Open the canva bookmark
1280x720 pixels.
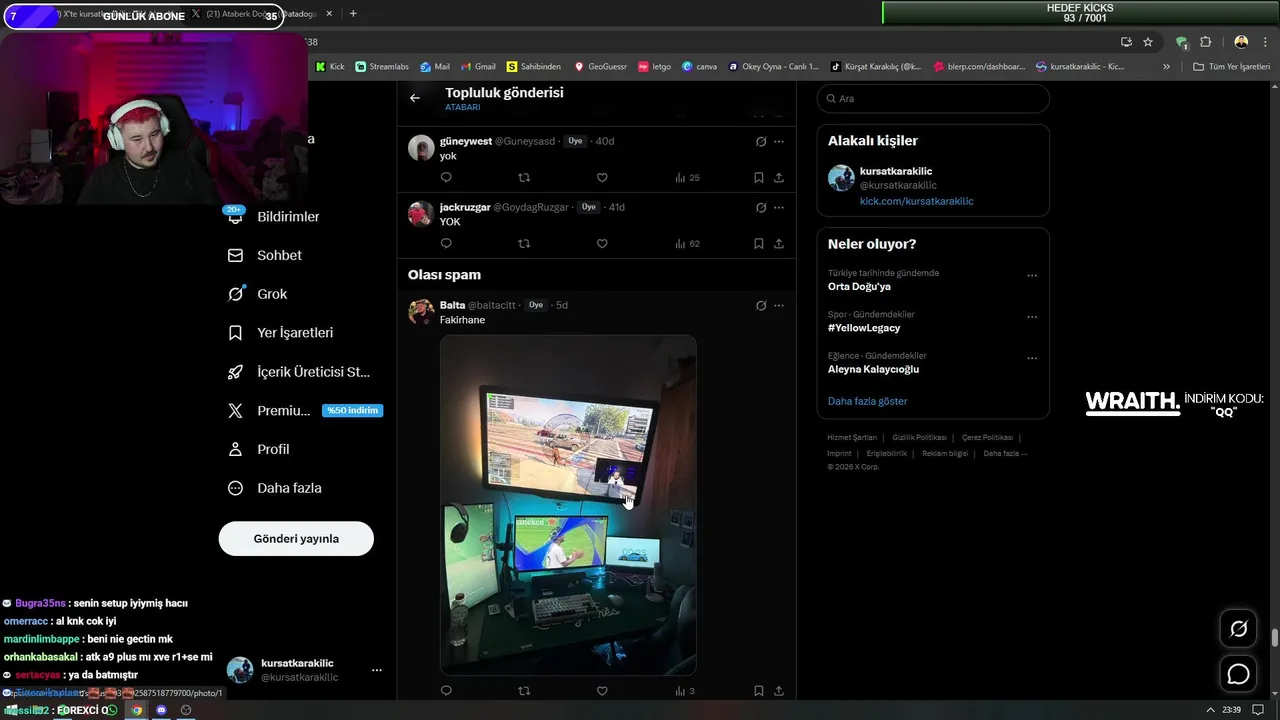699,66
